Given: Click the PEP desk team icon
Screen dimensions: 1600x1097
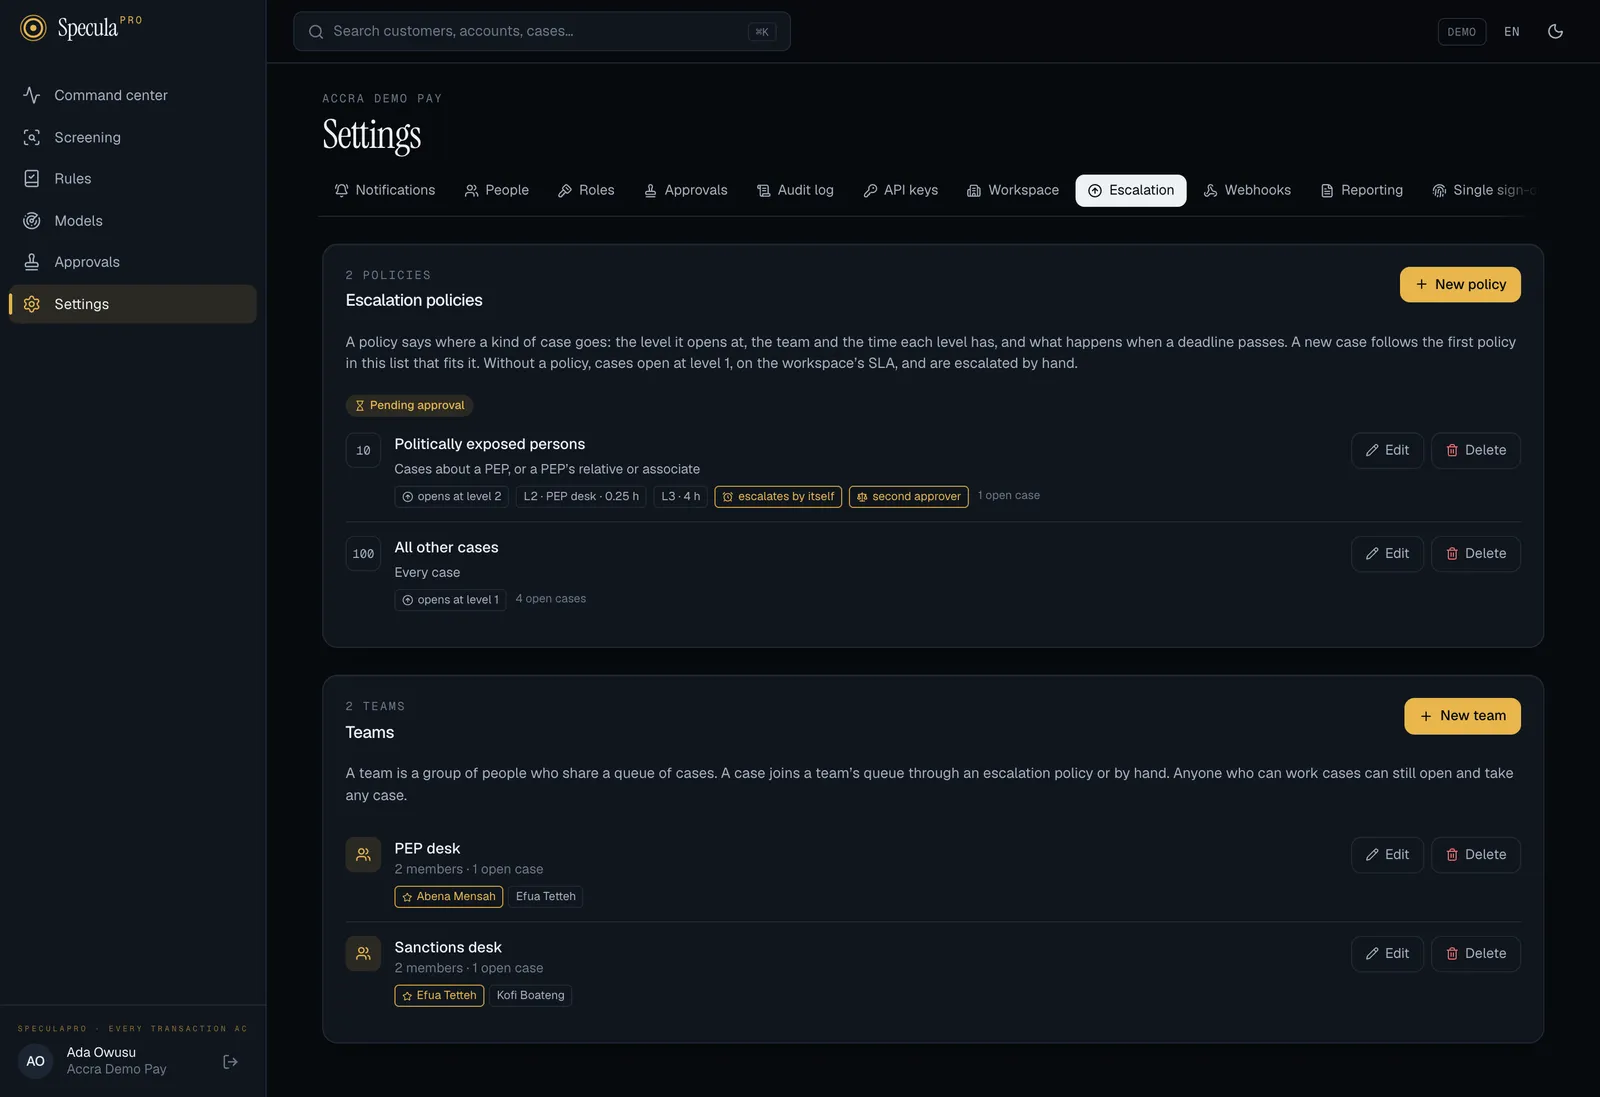Looking at the screenshot, I should point(363,855).
